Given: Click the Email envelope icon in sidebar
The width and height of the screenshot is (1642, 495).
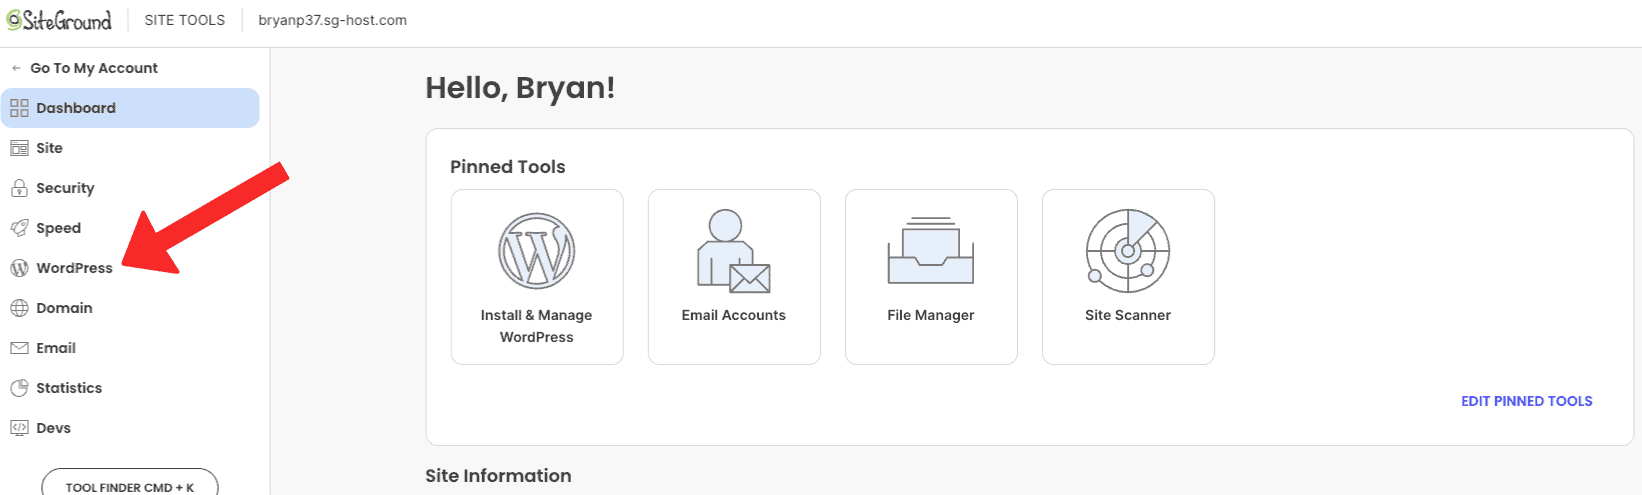Looking at the screenshot, I should [19, 348].
